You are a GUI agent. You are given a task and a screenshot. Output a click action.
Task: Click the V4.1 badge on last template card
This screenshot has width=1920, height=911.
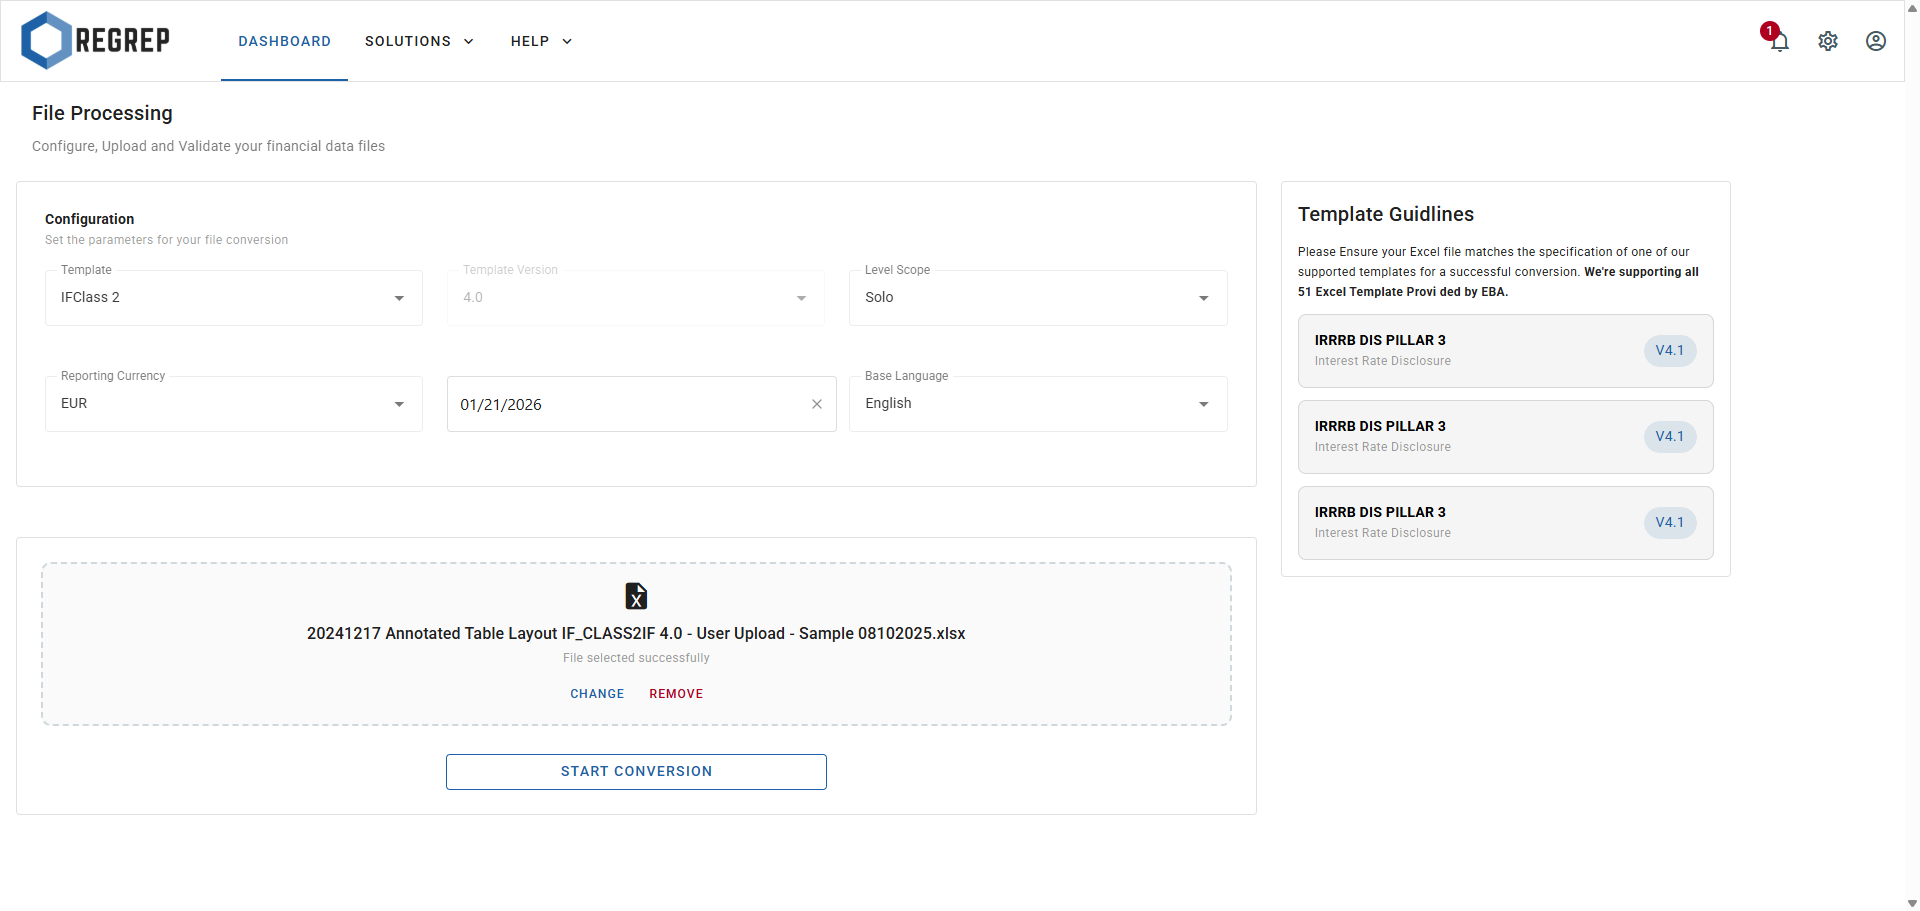[x=1669, y=521]
